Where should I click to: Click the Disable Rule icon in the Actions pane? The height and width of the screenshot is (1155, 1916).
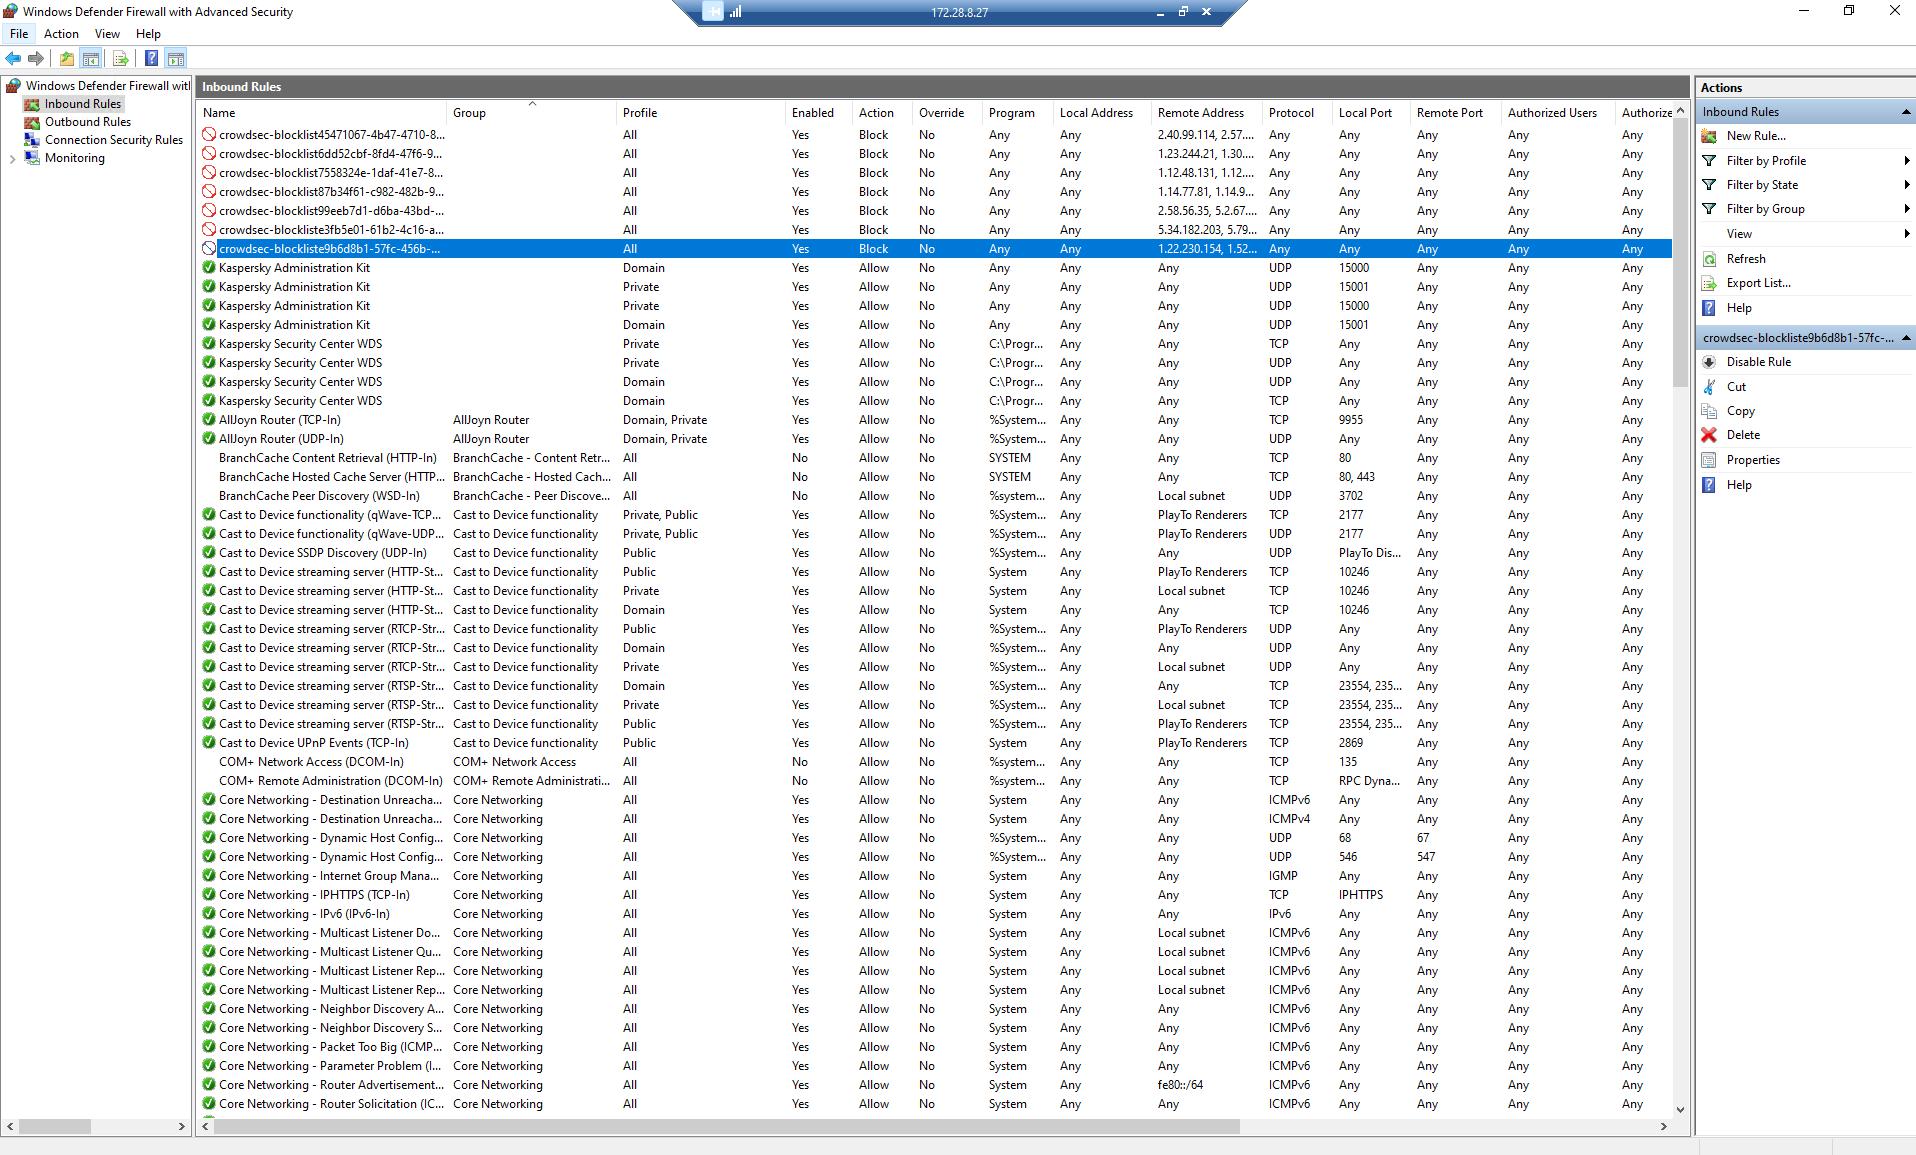pos(1710,362)
